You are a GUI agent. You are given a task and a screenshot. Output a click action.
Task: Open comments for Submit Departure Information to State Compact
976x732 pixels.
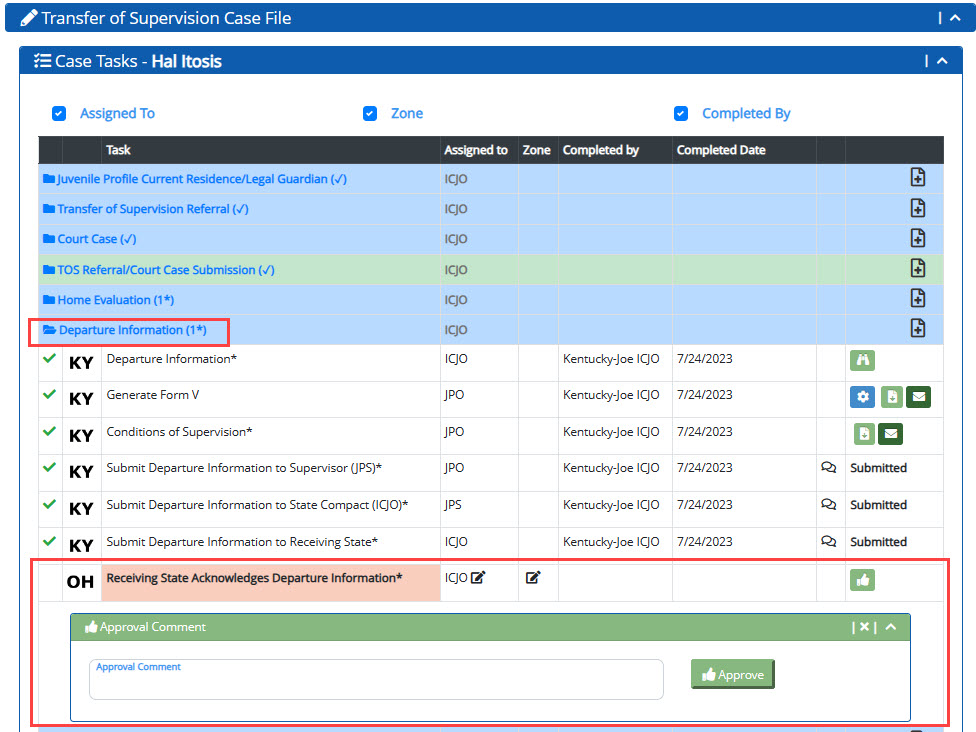click(828, 504)
